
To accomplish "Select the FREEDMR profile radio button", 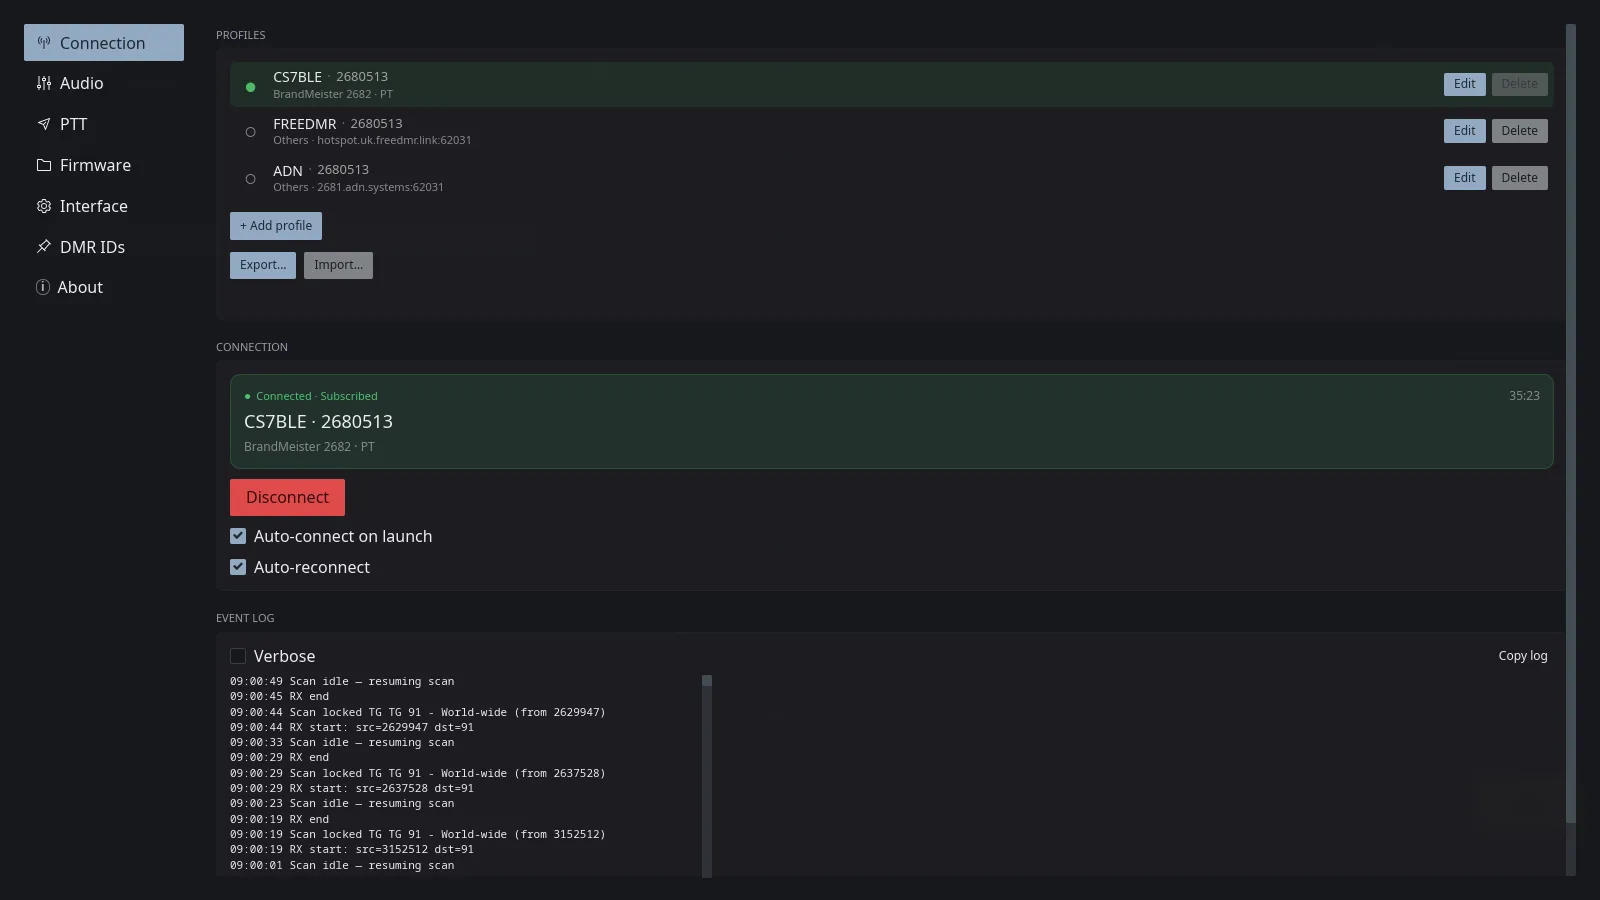I will [250, 132].
